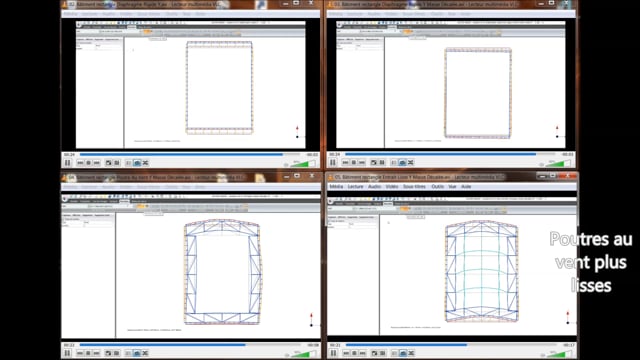The width and height of the screenshot is (640, 360).
Task: Toggle shuffle in top-left VLC window
Action: [146, 163]
